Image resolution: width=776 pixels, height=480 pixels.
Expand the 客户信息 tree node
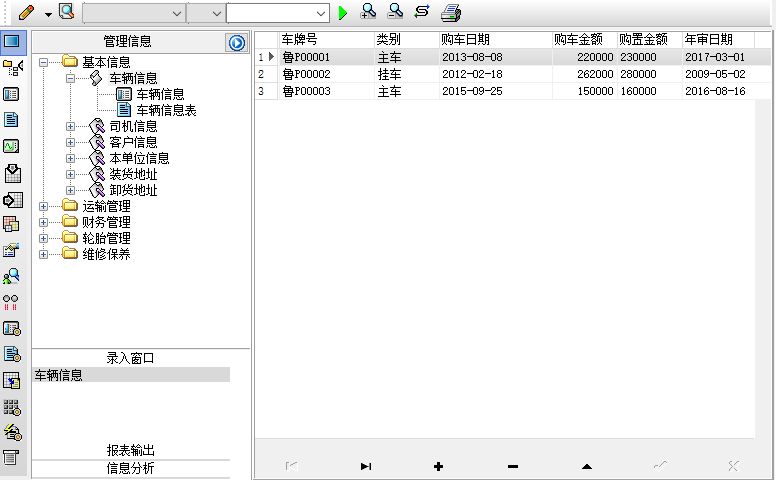(x=70, y=143)
